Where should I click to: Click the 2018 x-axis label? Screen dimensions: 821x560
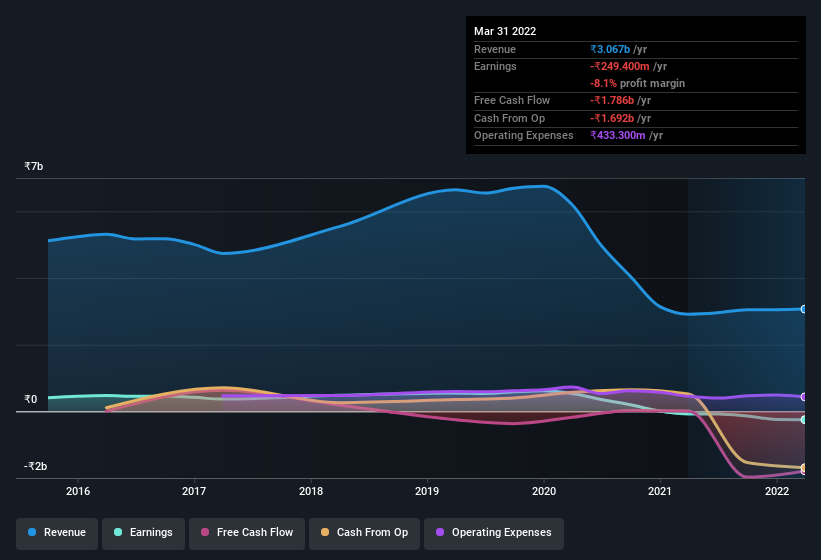(x=311, y=491)
